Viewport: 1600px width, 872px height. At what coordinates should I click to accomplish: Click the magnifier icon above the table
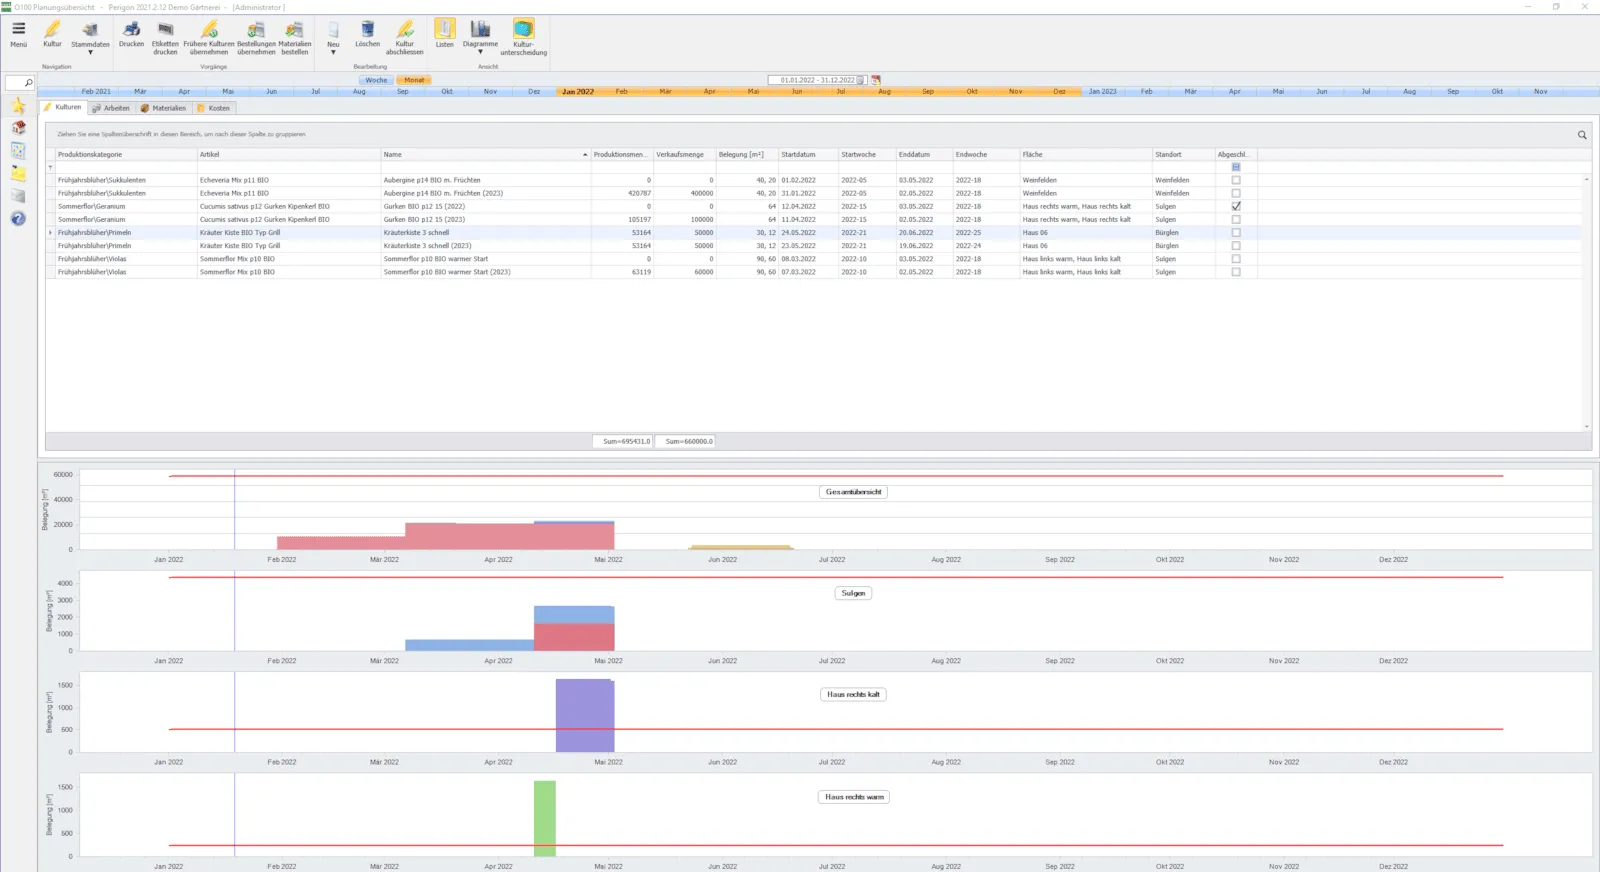1582,135
